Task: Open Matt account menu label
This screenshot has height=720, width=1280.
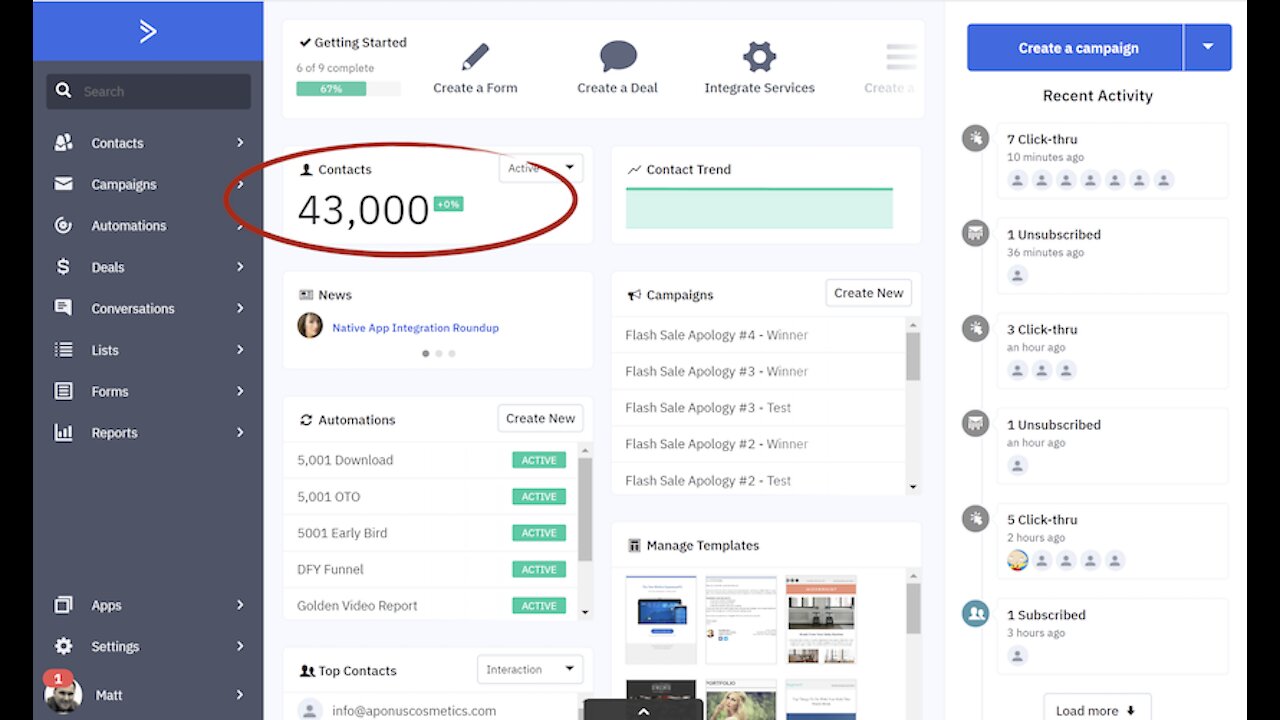Action: (x=109, y=695)
